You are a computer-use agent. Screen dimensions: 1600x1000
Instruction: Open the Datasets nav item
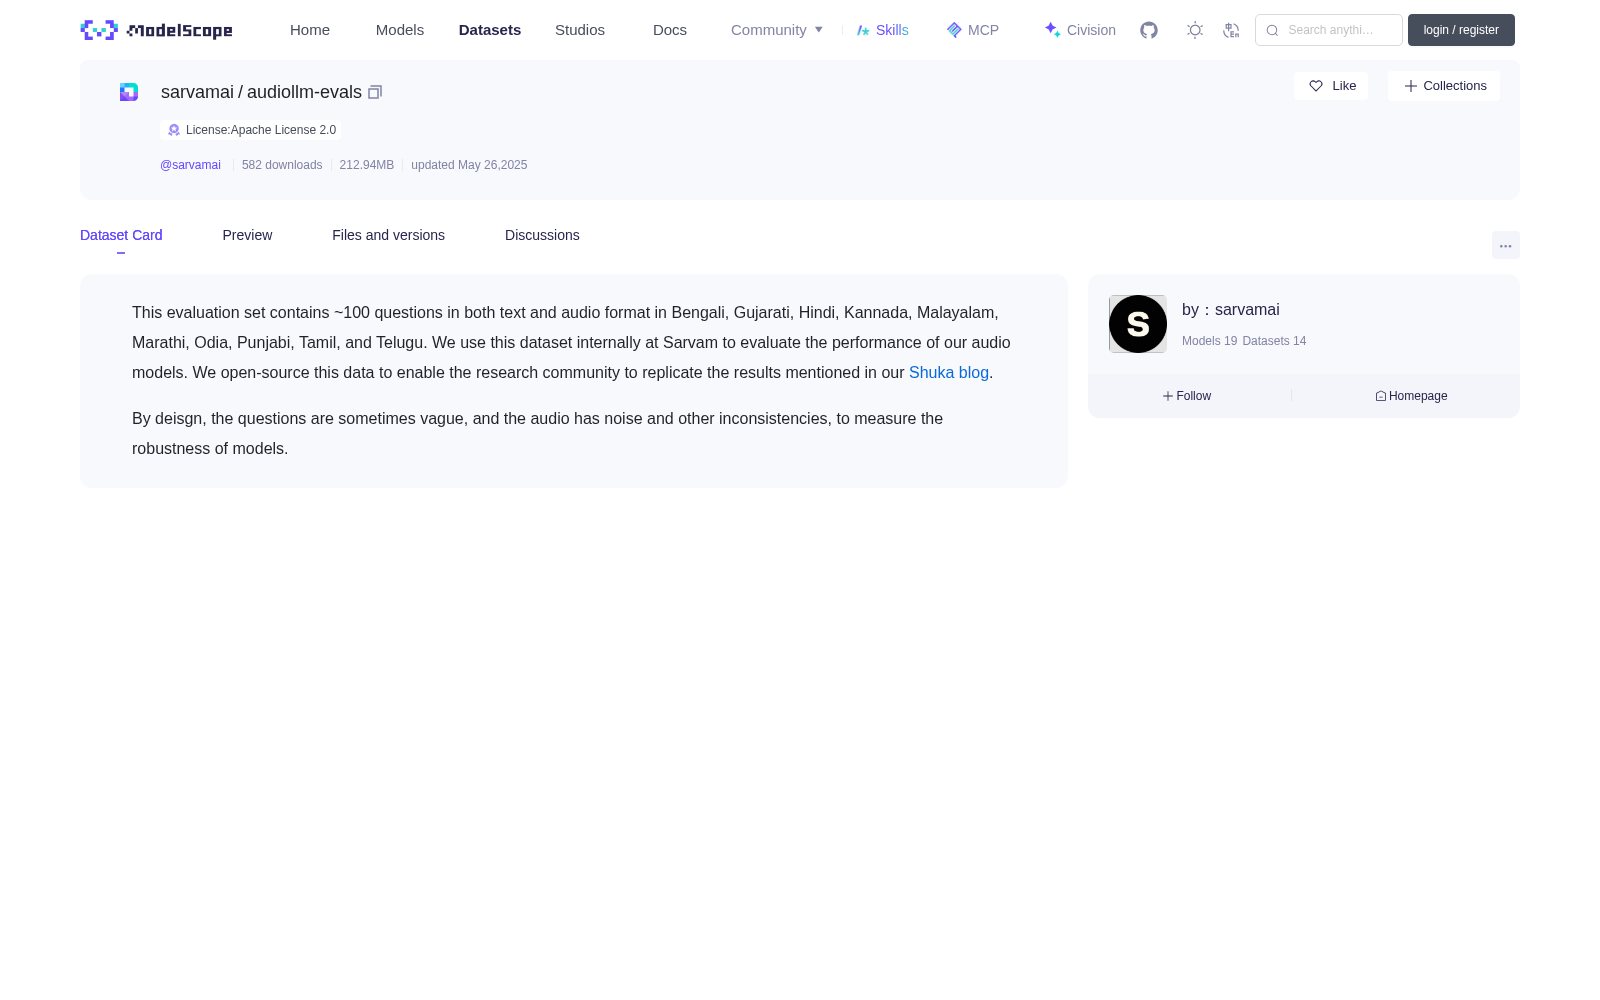coord(490,30)
